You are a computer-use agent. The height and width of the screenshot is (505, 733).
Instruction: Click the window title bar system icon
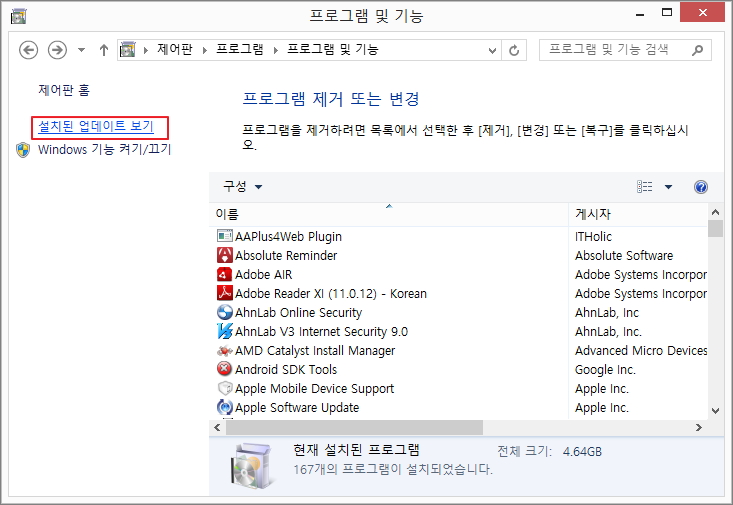click(x=18, y=16)
